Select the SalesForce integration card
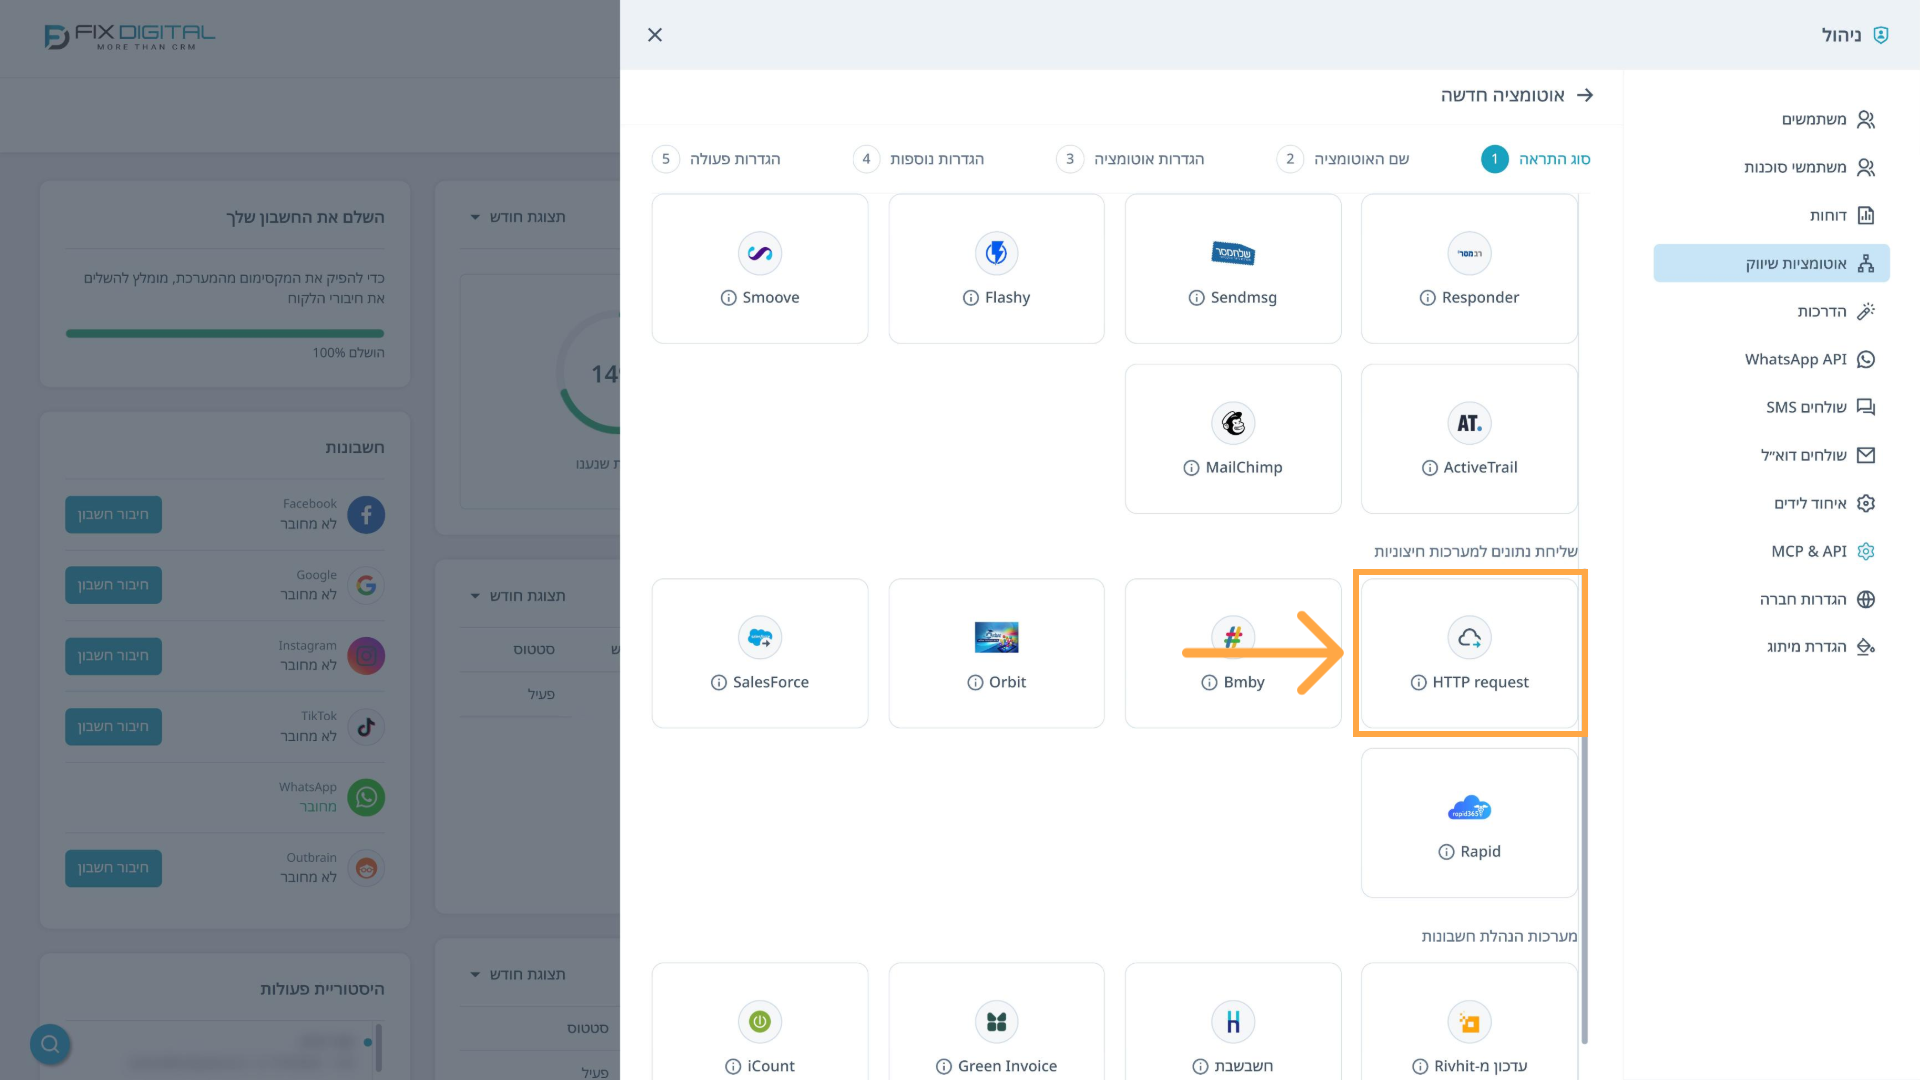The image size is (1920, 1080). (x=760, y=653)
